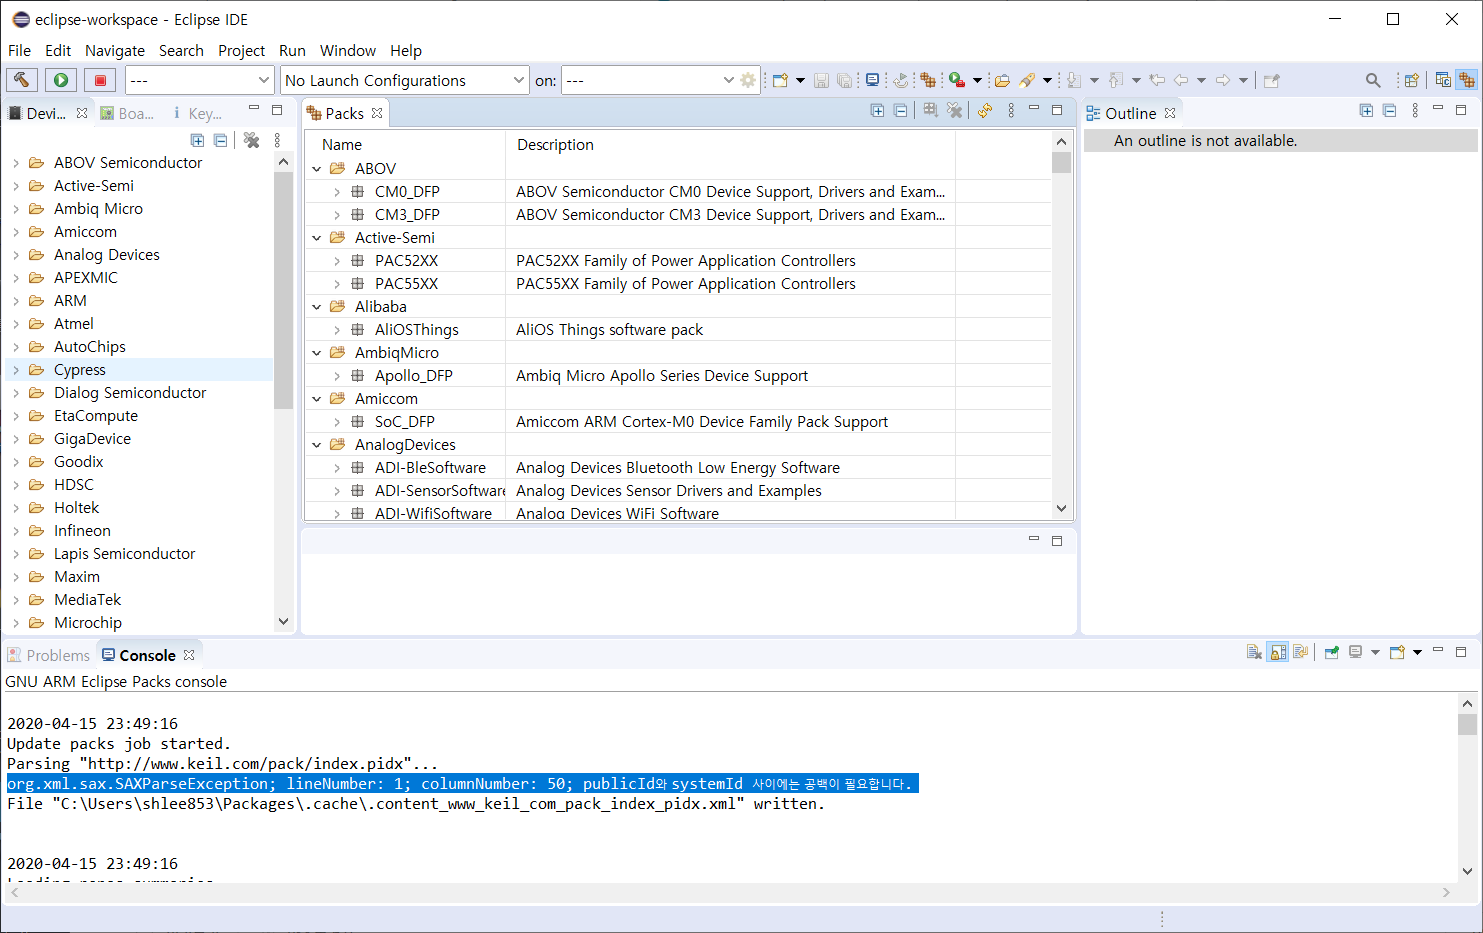Click the remove filters icon in Devices view
1483x933 pixels.
[x=252, y=140]
